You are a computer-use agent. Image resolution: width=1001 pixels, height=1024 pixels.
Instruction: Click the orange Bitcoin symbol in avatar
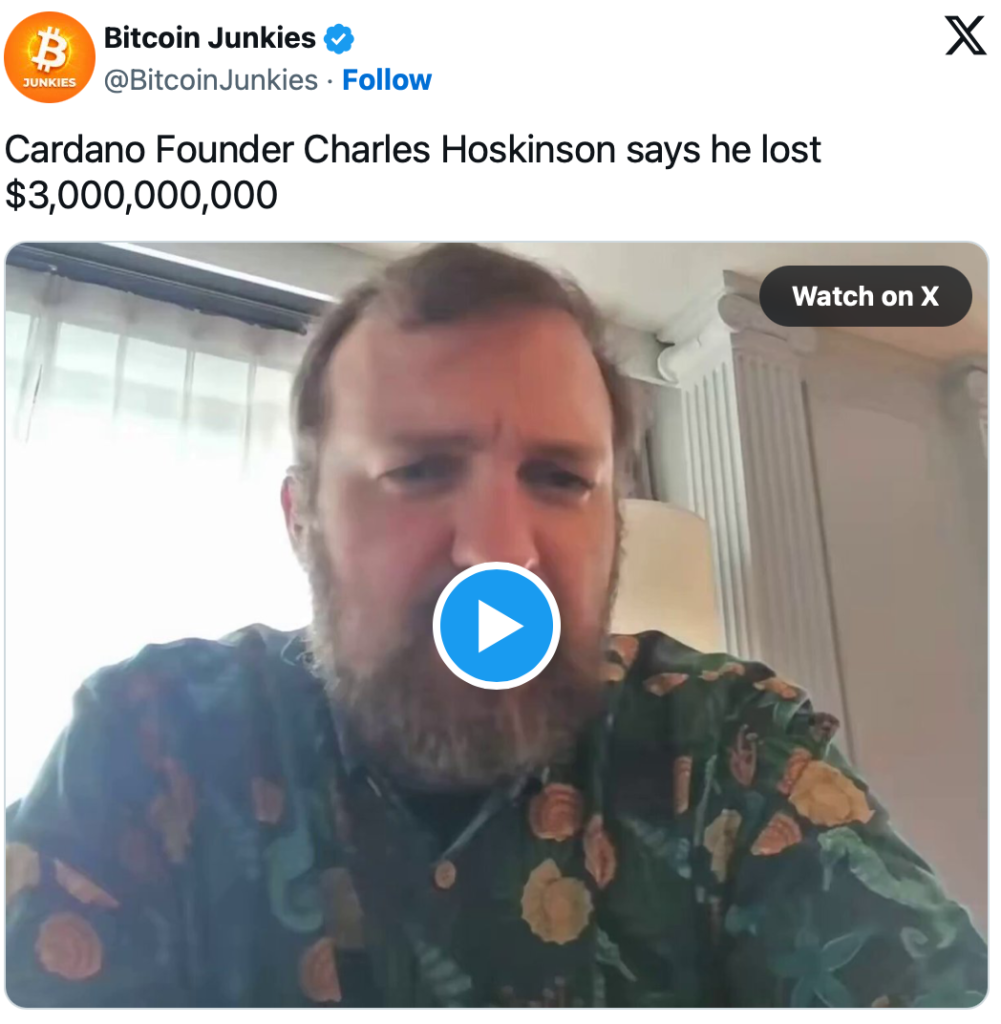click(x=50, y=49)
